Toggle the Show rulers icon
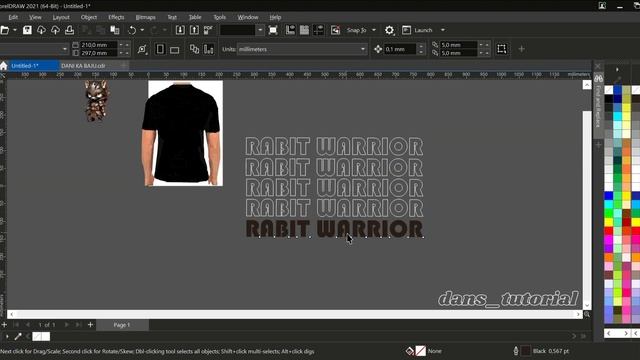The width and height of the screenshot is (640, 360). (x=290, y=30)
